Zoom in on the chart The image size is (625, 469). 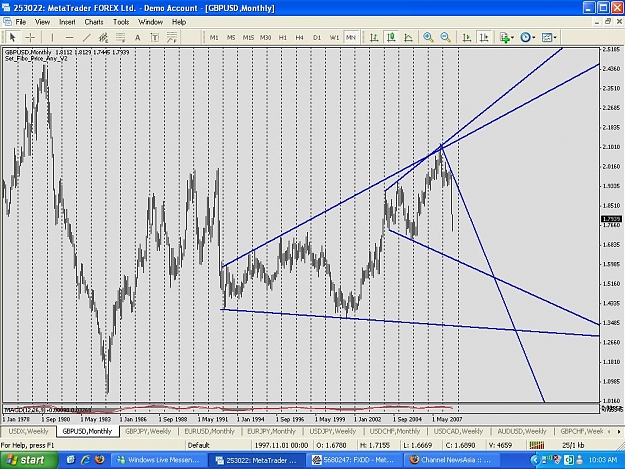click(x=428, y=37)
